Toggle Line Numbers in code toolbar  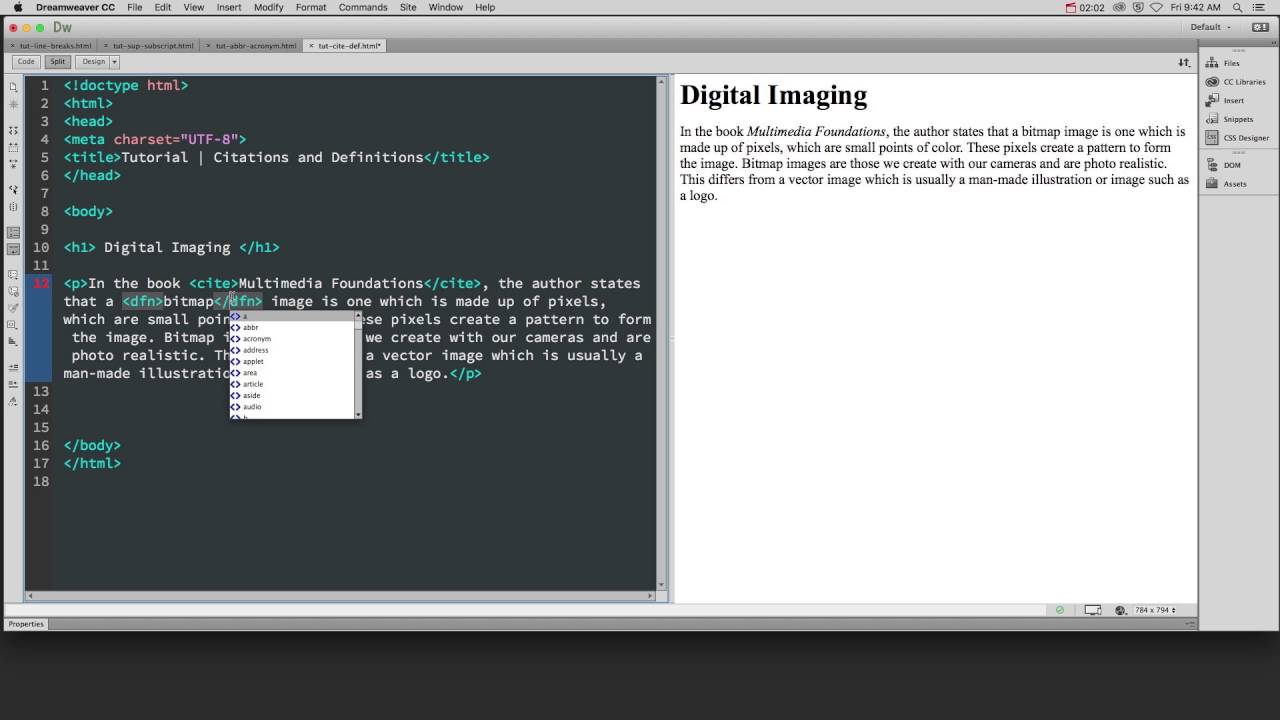click(x=13, y=232)
